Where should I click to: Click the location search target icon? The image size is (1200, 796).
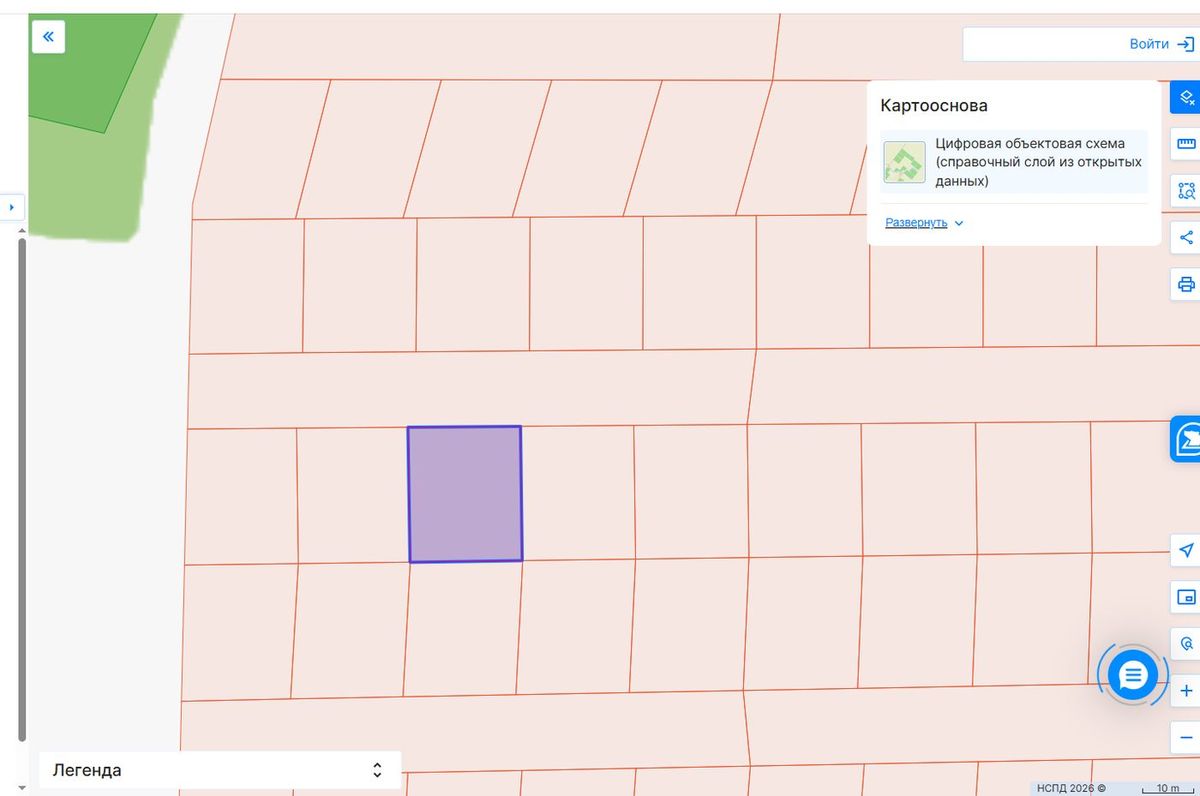coord(1186,644)
